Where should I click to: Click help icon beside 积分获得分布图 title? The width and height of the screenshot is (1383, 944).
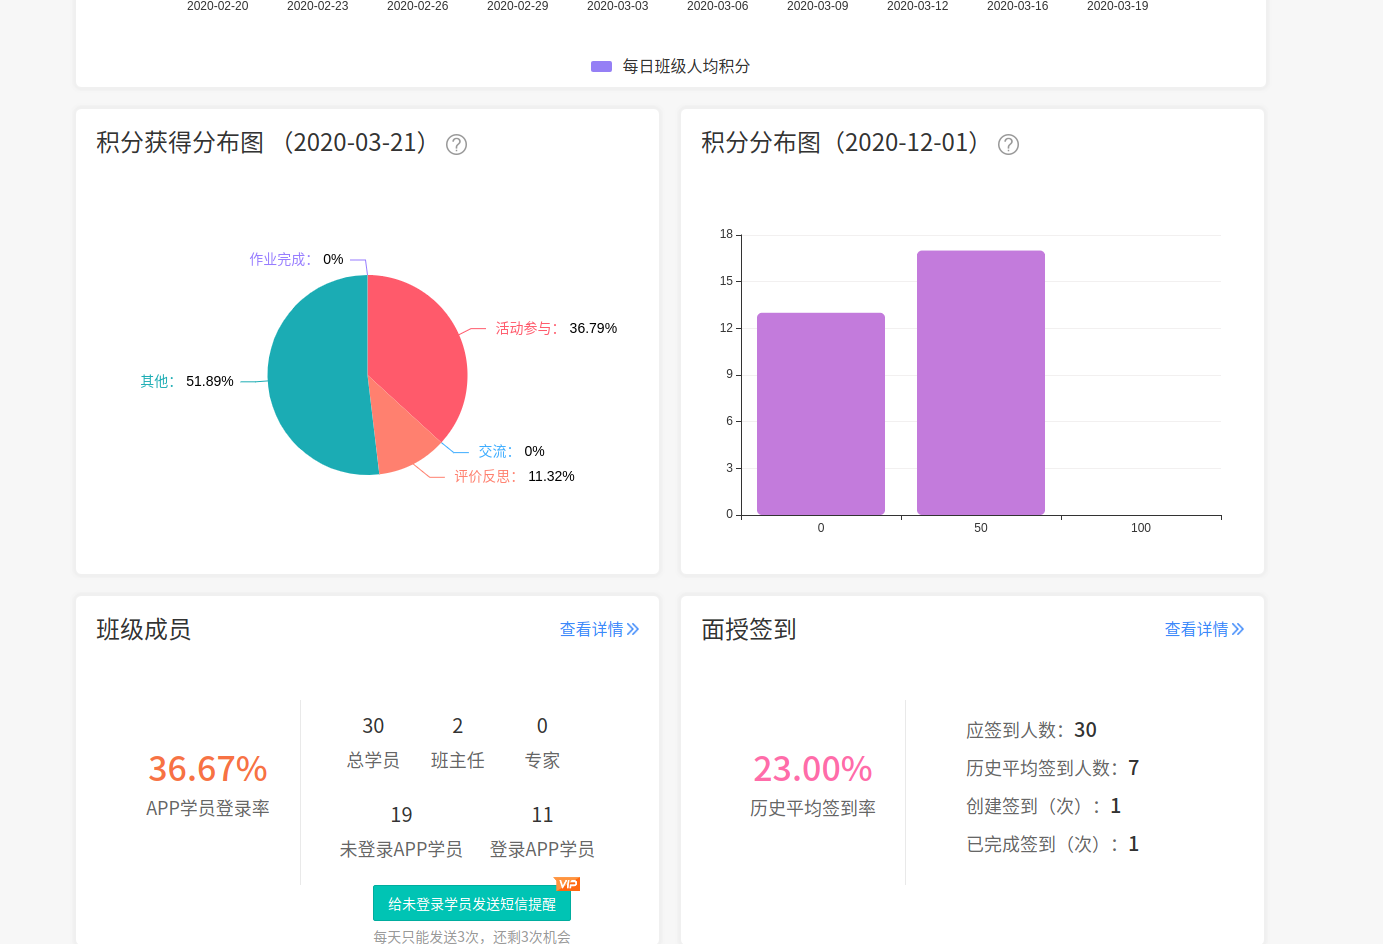coord(456,144)
